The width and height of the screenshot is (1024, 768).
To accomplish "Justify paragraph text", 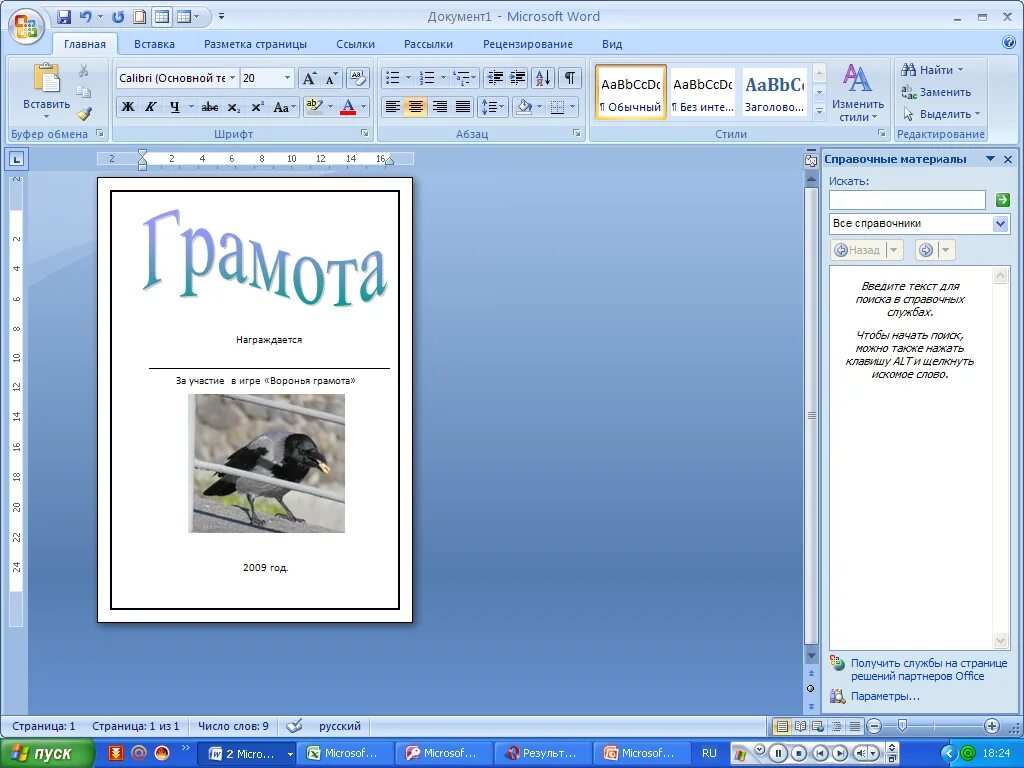I will [x=463, y=106].
